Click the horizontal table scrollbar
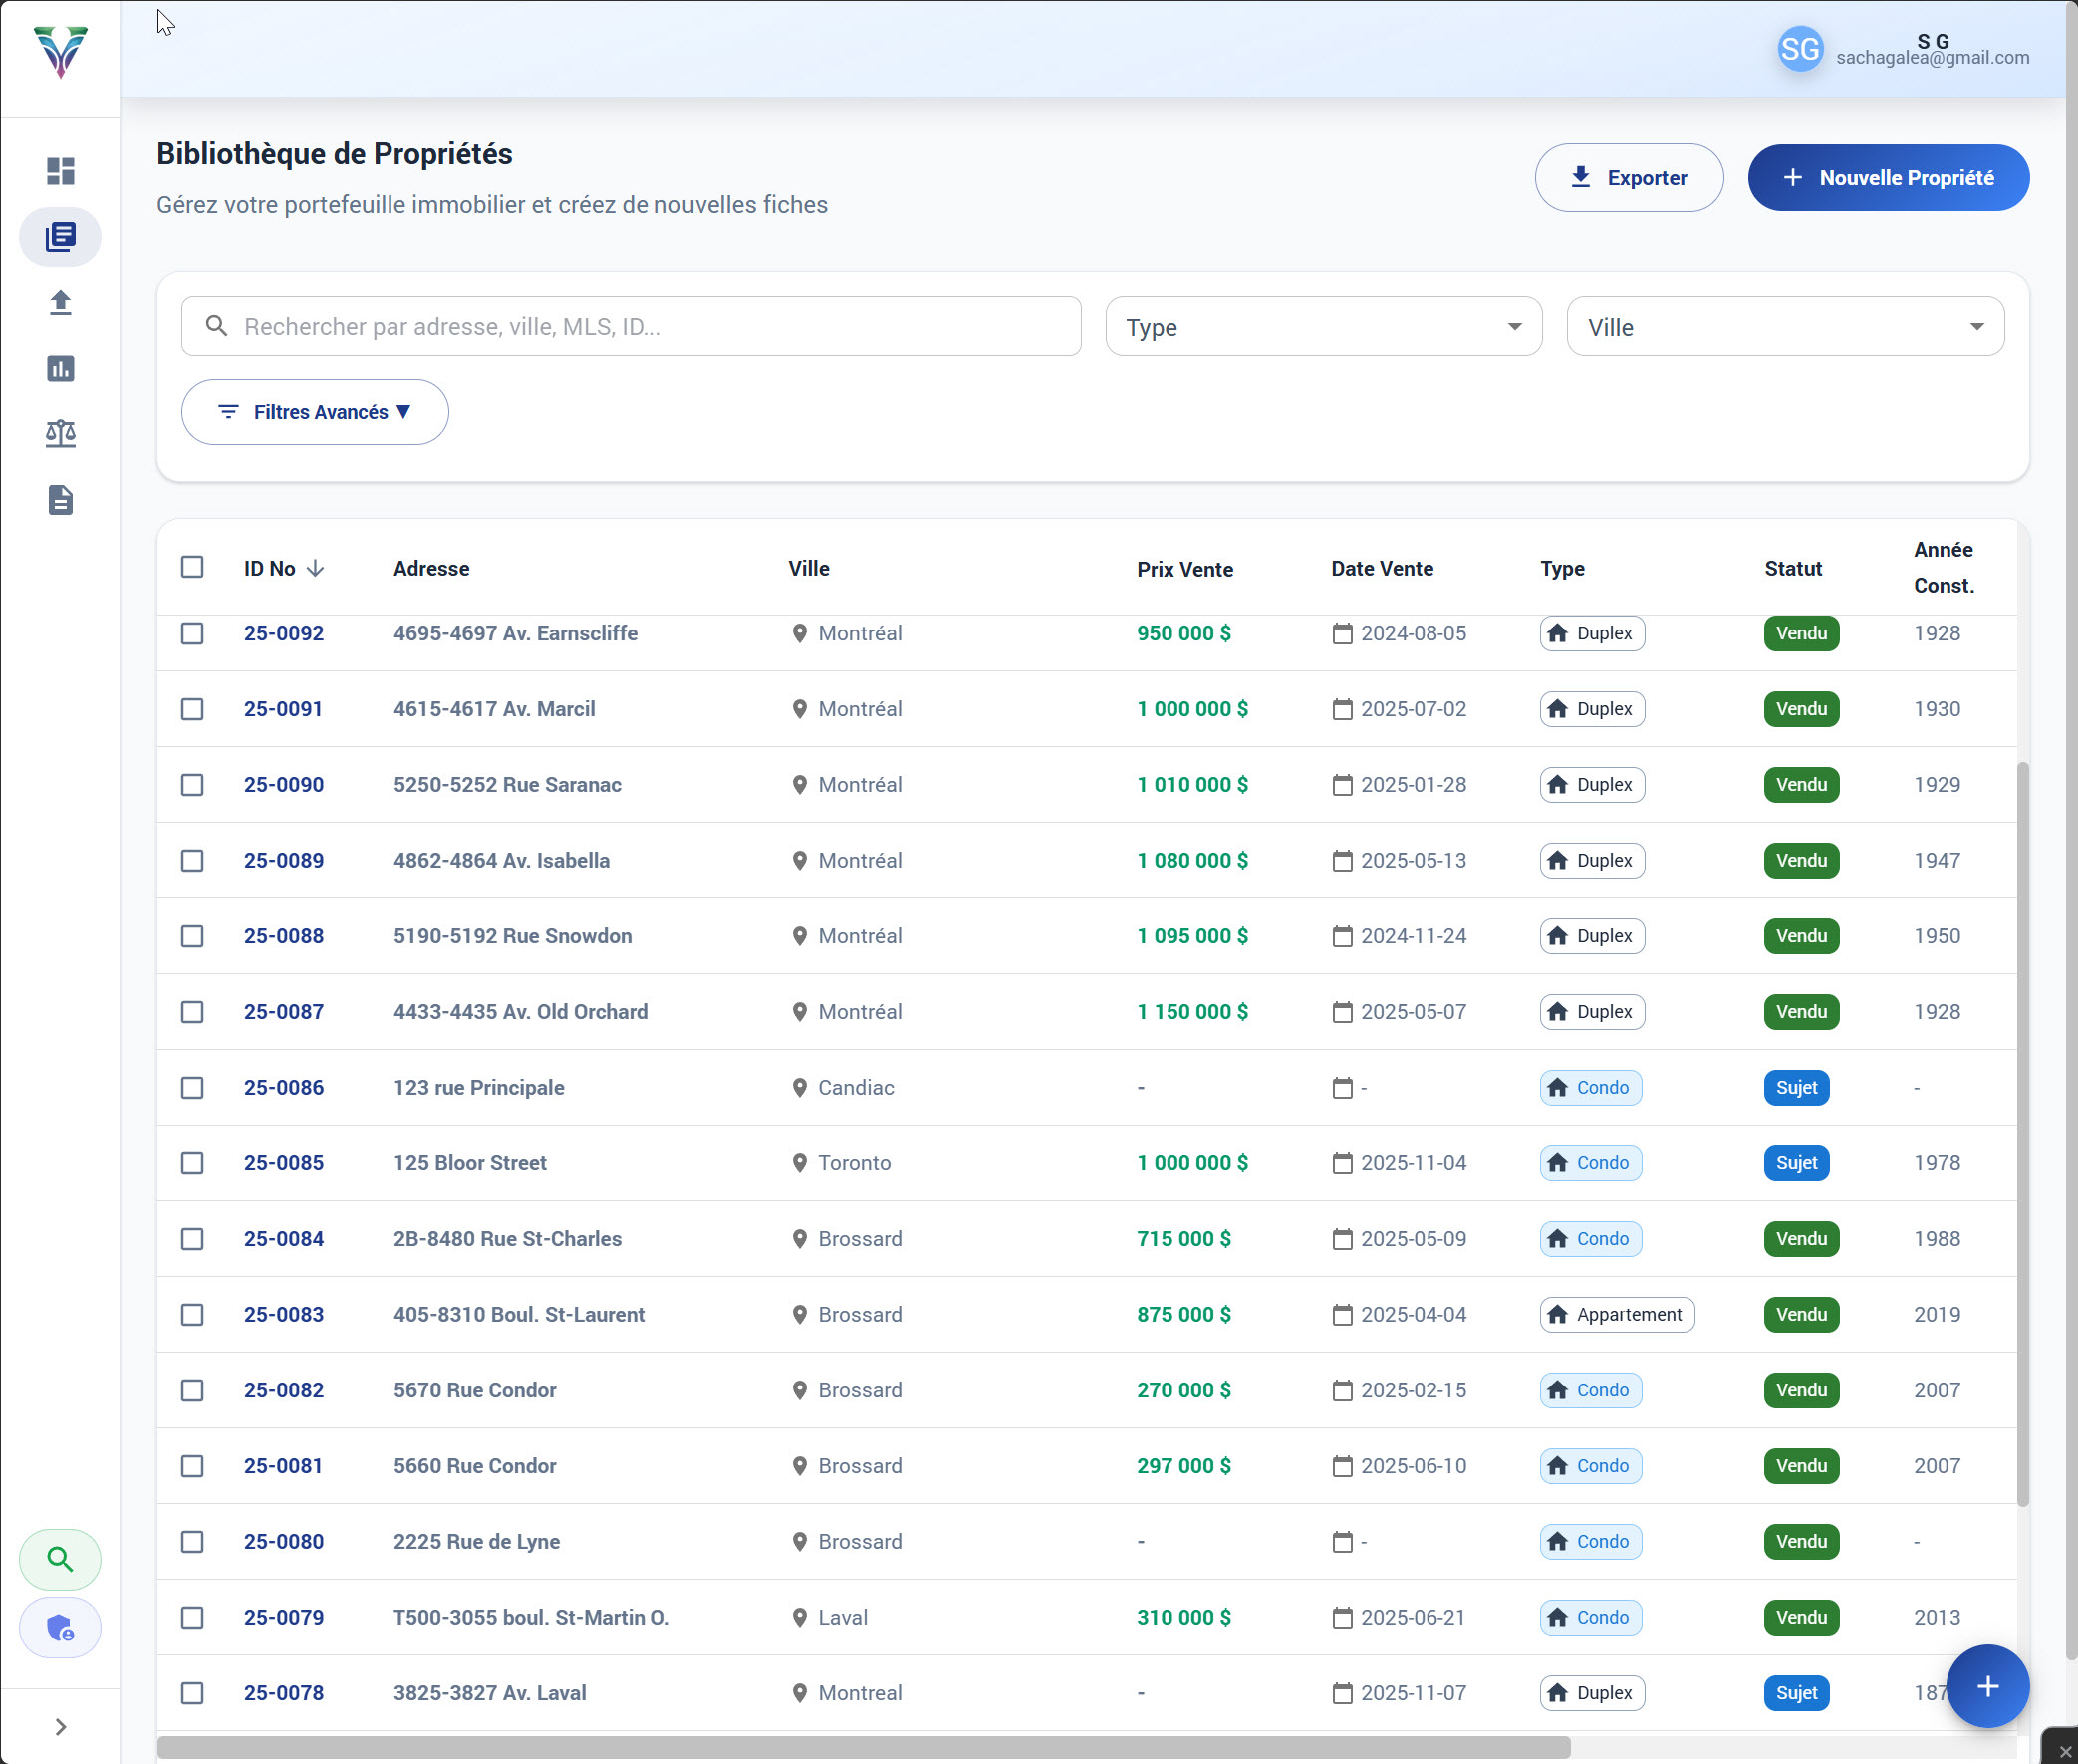The height and width of the screenshot is (1764, 2078). pyautogui.click(x=863, y=1747)
